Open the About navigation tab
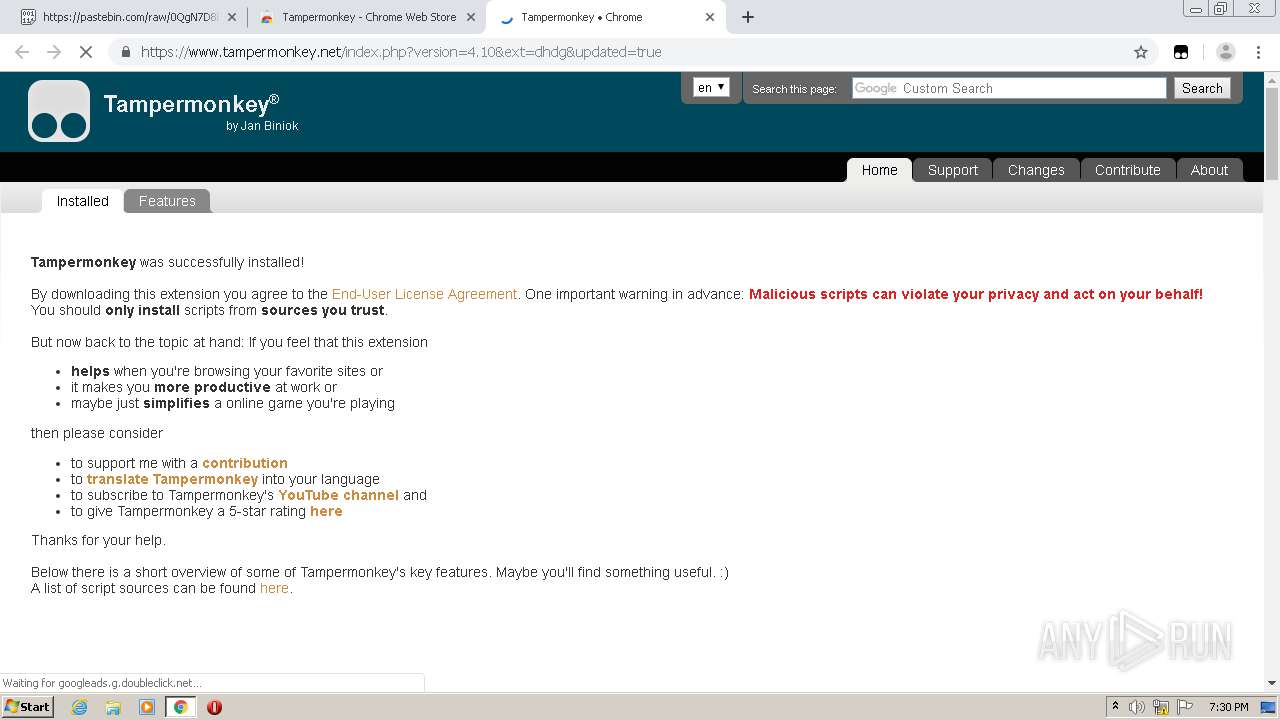This screenshot has width=1280, height=720. point(1209,170)
